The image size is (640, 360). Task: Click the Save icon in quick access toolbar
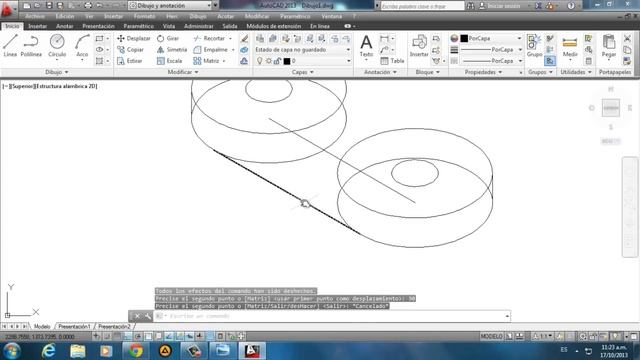pyautogui.click(x=49, y=6)
